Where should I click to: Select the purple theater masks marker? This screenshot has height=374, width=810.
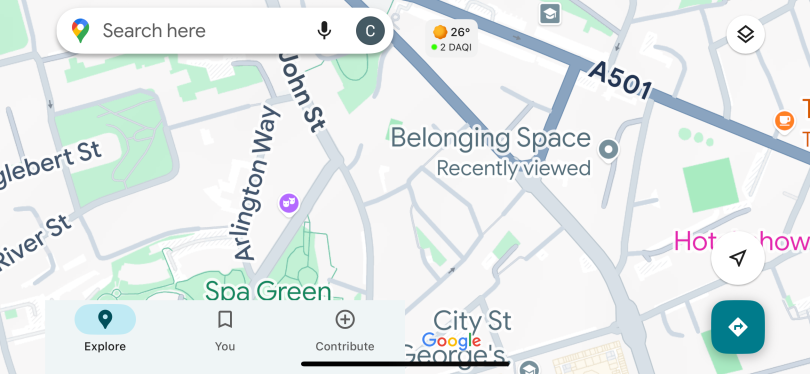(x=289, y=203)
